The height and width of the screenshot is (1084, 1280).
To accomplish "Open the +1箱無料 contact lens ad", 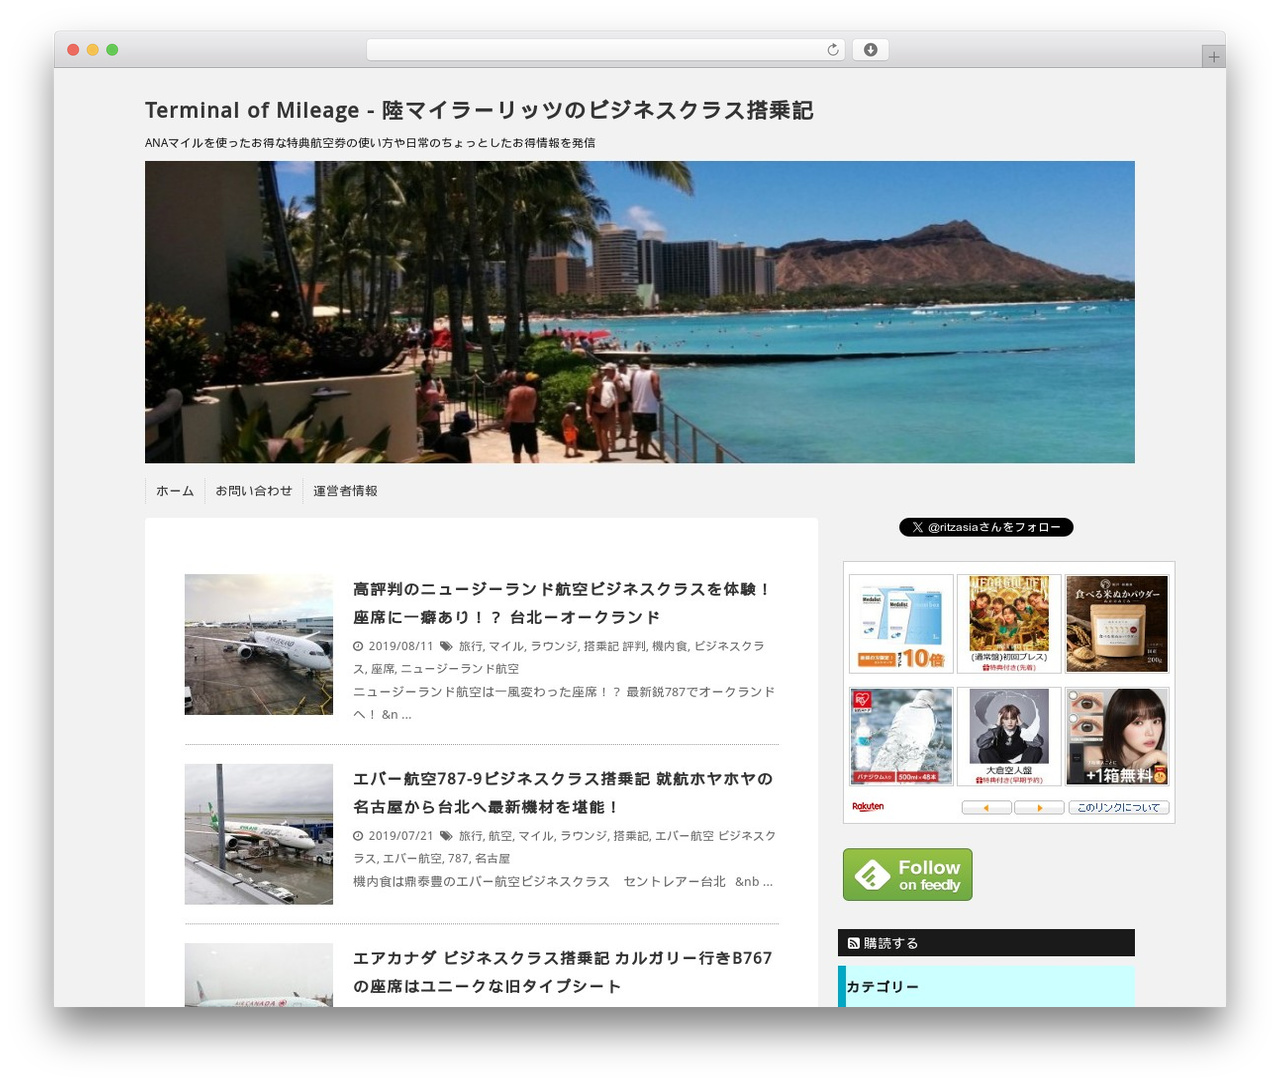I will click(1117, 736).
